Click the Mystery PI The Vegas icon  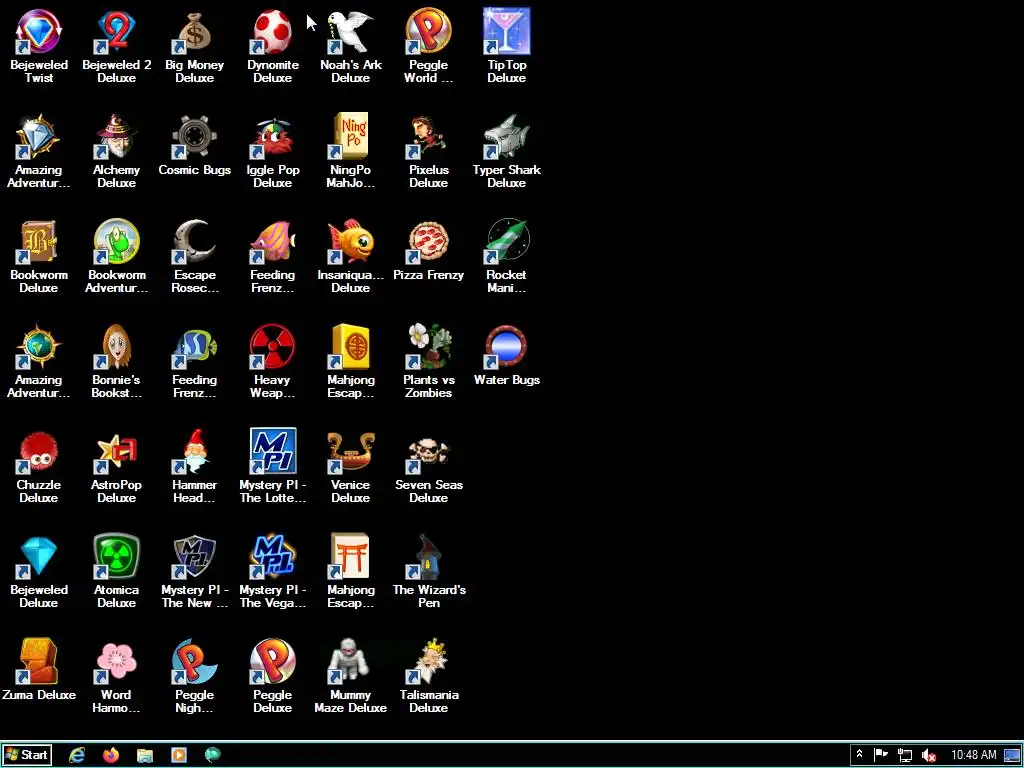[x=272, y=556]
